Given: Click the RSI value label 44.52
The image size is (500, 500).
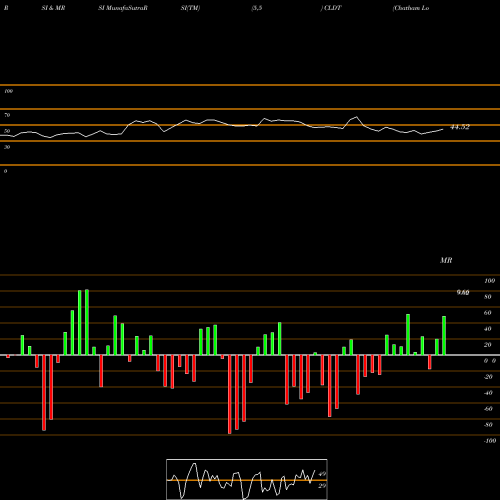Looking at the screenshot, I should point(460,127).
